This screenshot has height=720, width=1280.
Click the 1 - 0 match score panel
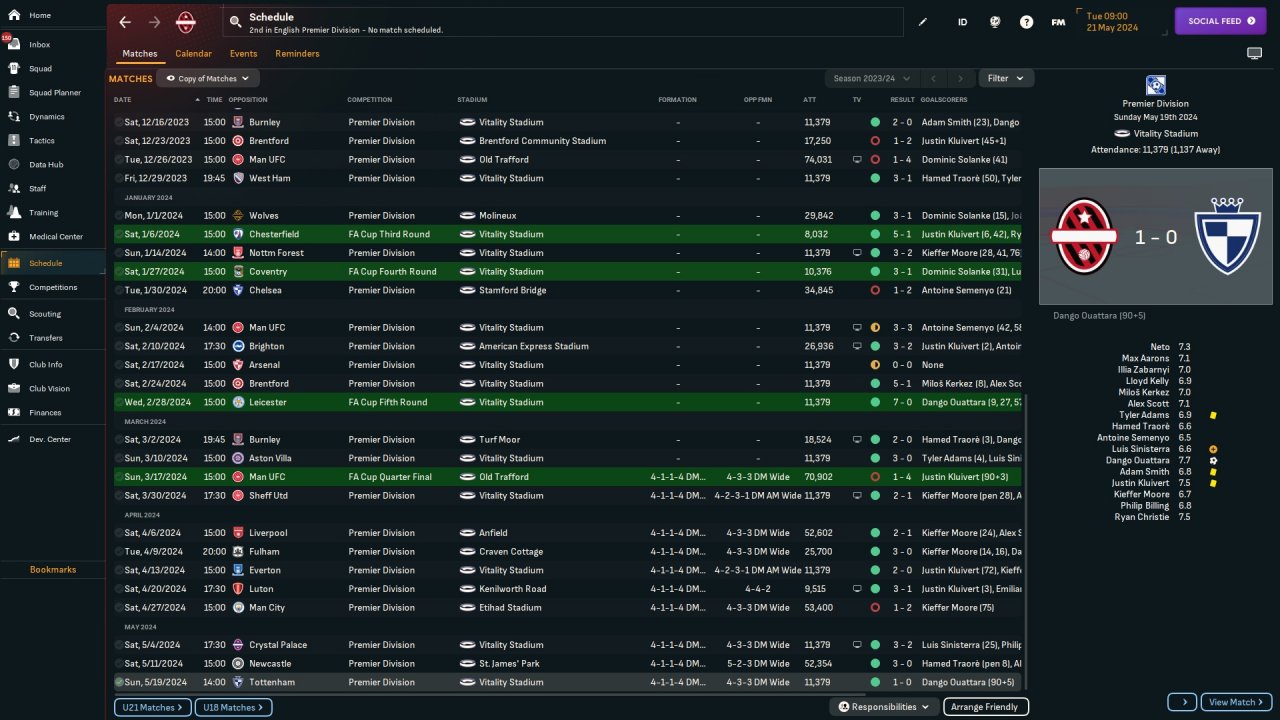click(1155, 236)
